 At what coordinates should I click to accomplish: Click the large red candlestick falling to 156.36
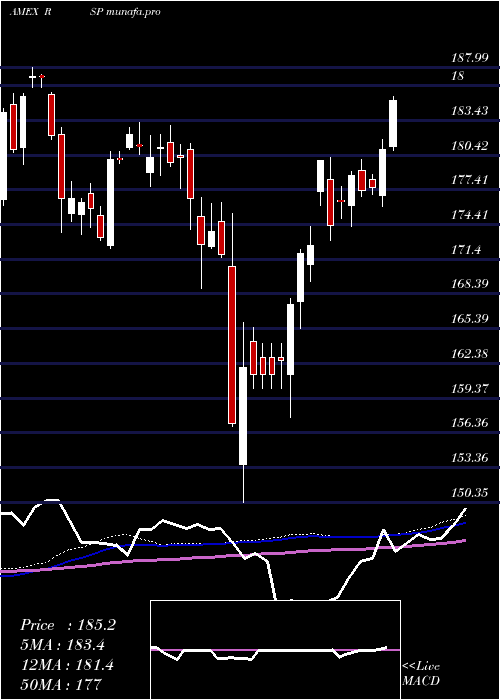232,345
